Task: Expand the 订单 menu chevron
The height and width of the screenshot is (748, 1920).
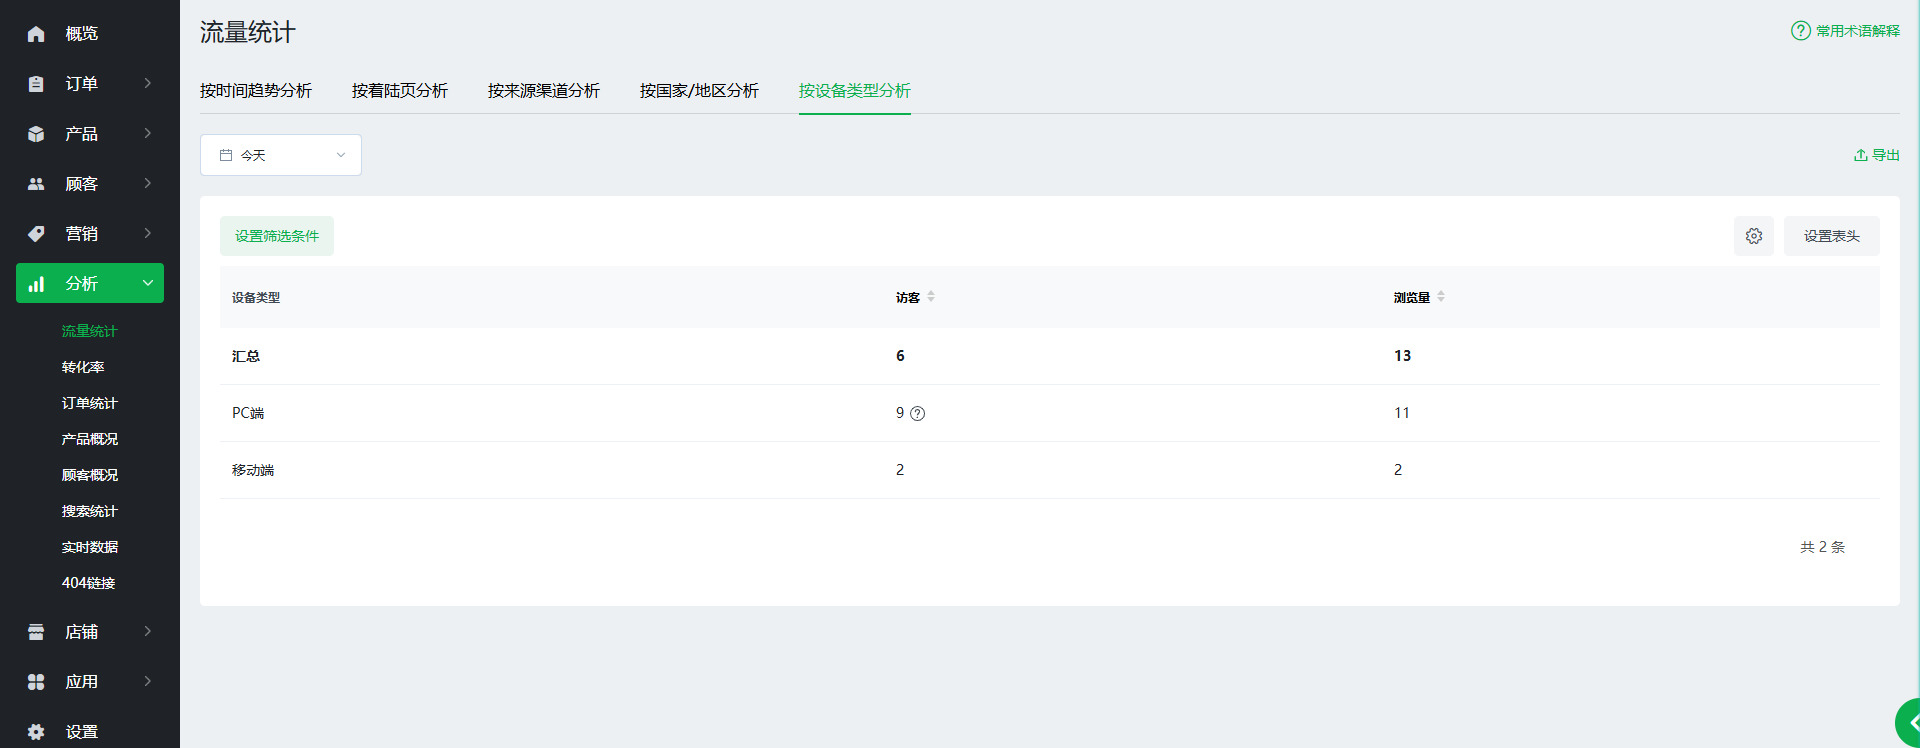Action: click(148, 83)
